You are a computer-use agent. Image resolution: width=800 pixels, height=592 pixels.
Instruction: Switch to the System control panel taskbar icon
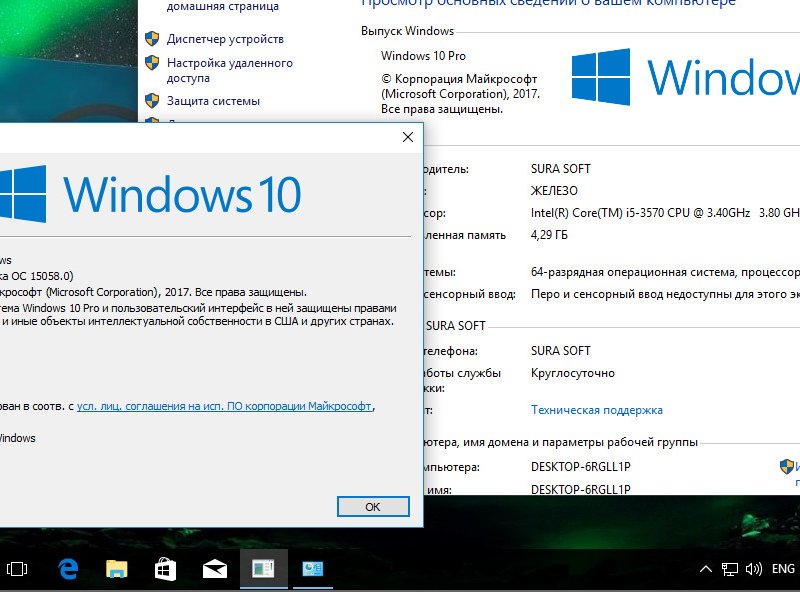[312, 569]
